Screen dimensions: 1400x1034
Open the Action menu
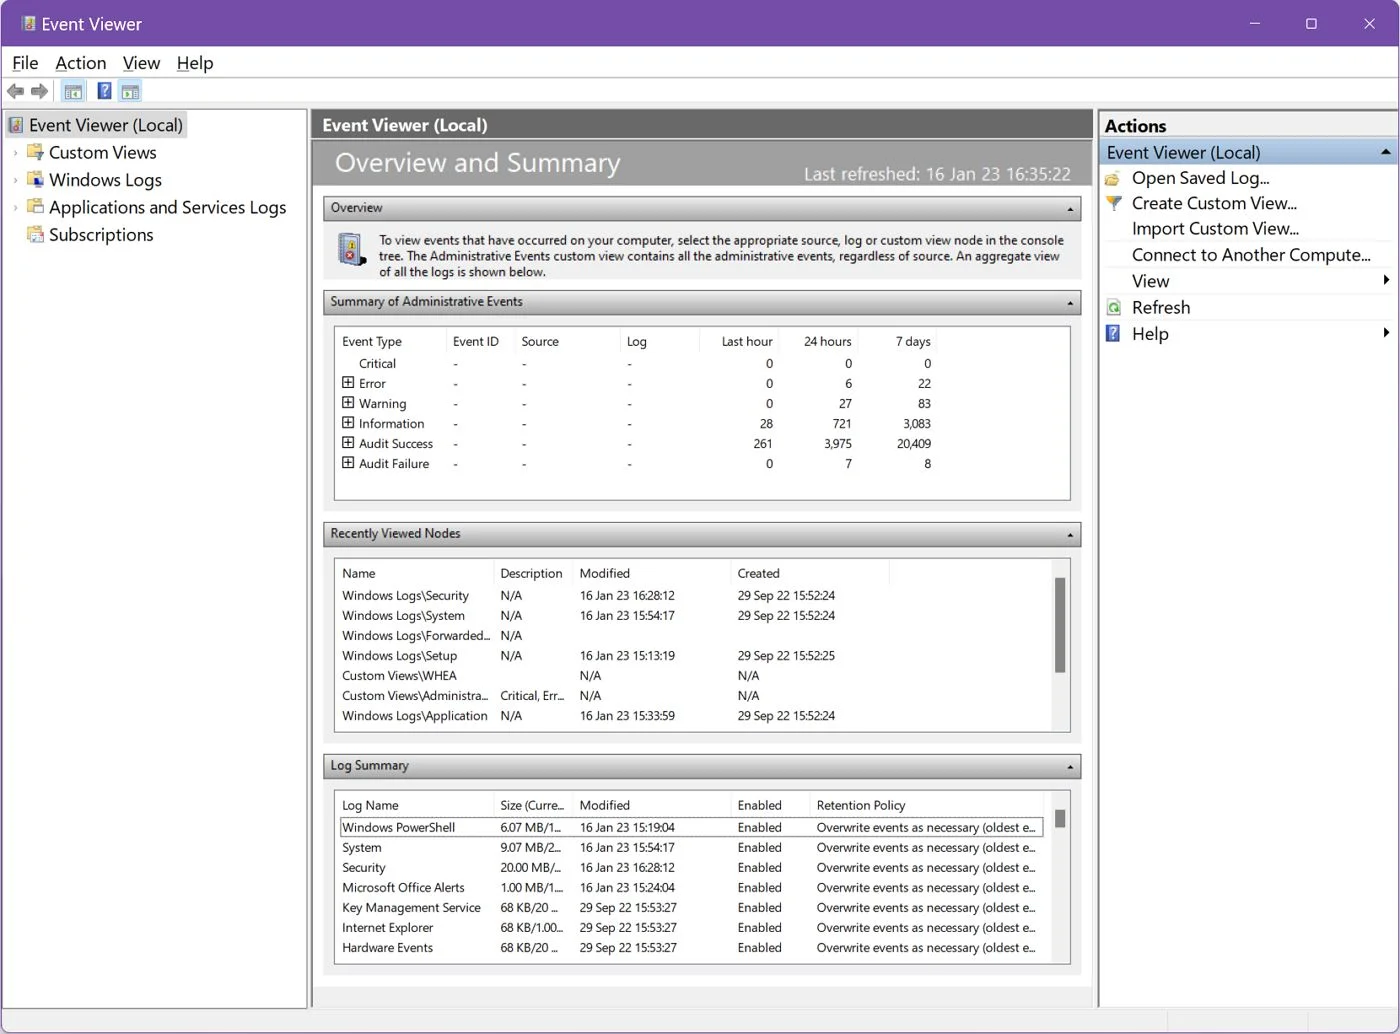pos(80,63)
